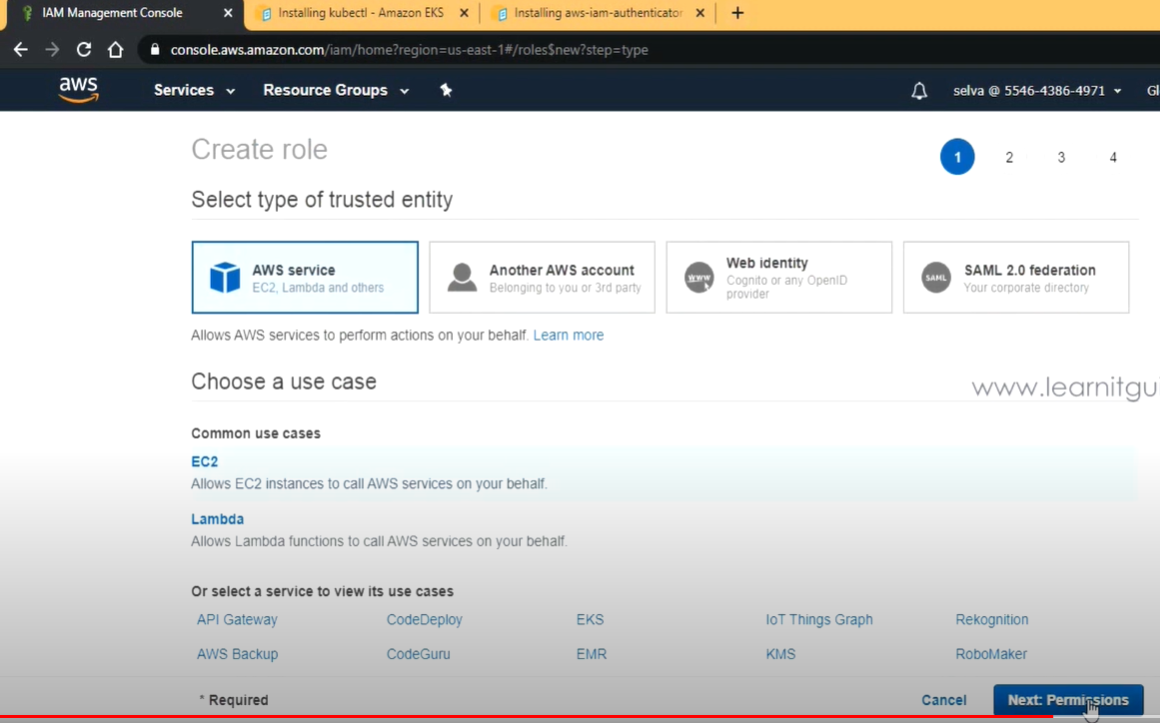
Task: Select the RoboMaker service
Action: tap(991, 654)
